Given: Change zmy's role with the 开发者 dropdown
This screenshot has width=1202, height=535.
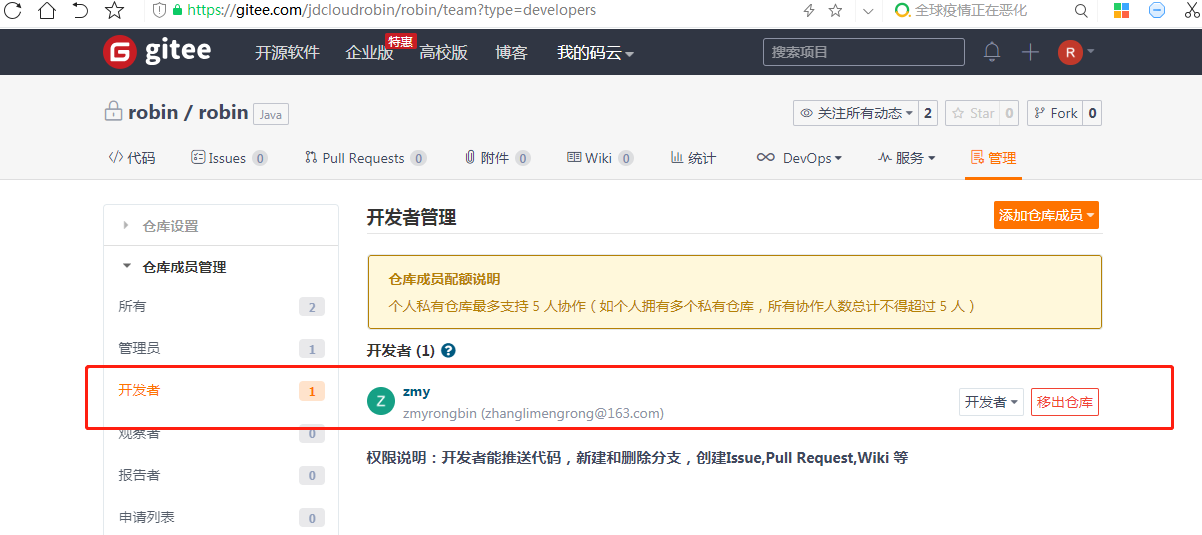Looking at the screenshot, I should tap(992, 402).
